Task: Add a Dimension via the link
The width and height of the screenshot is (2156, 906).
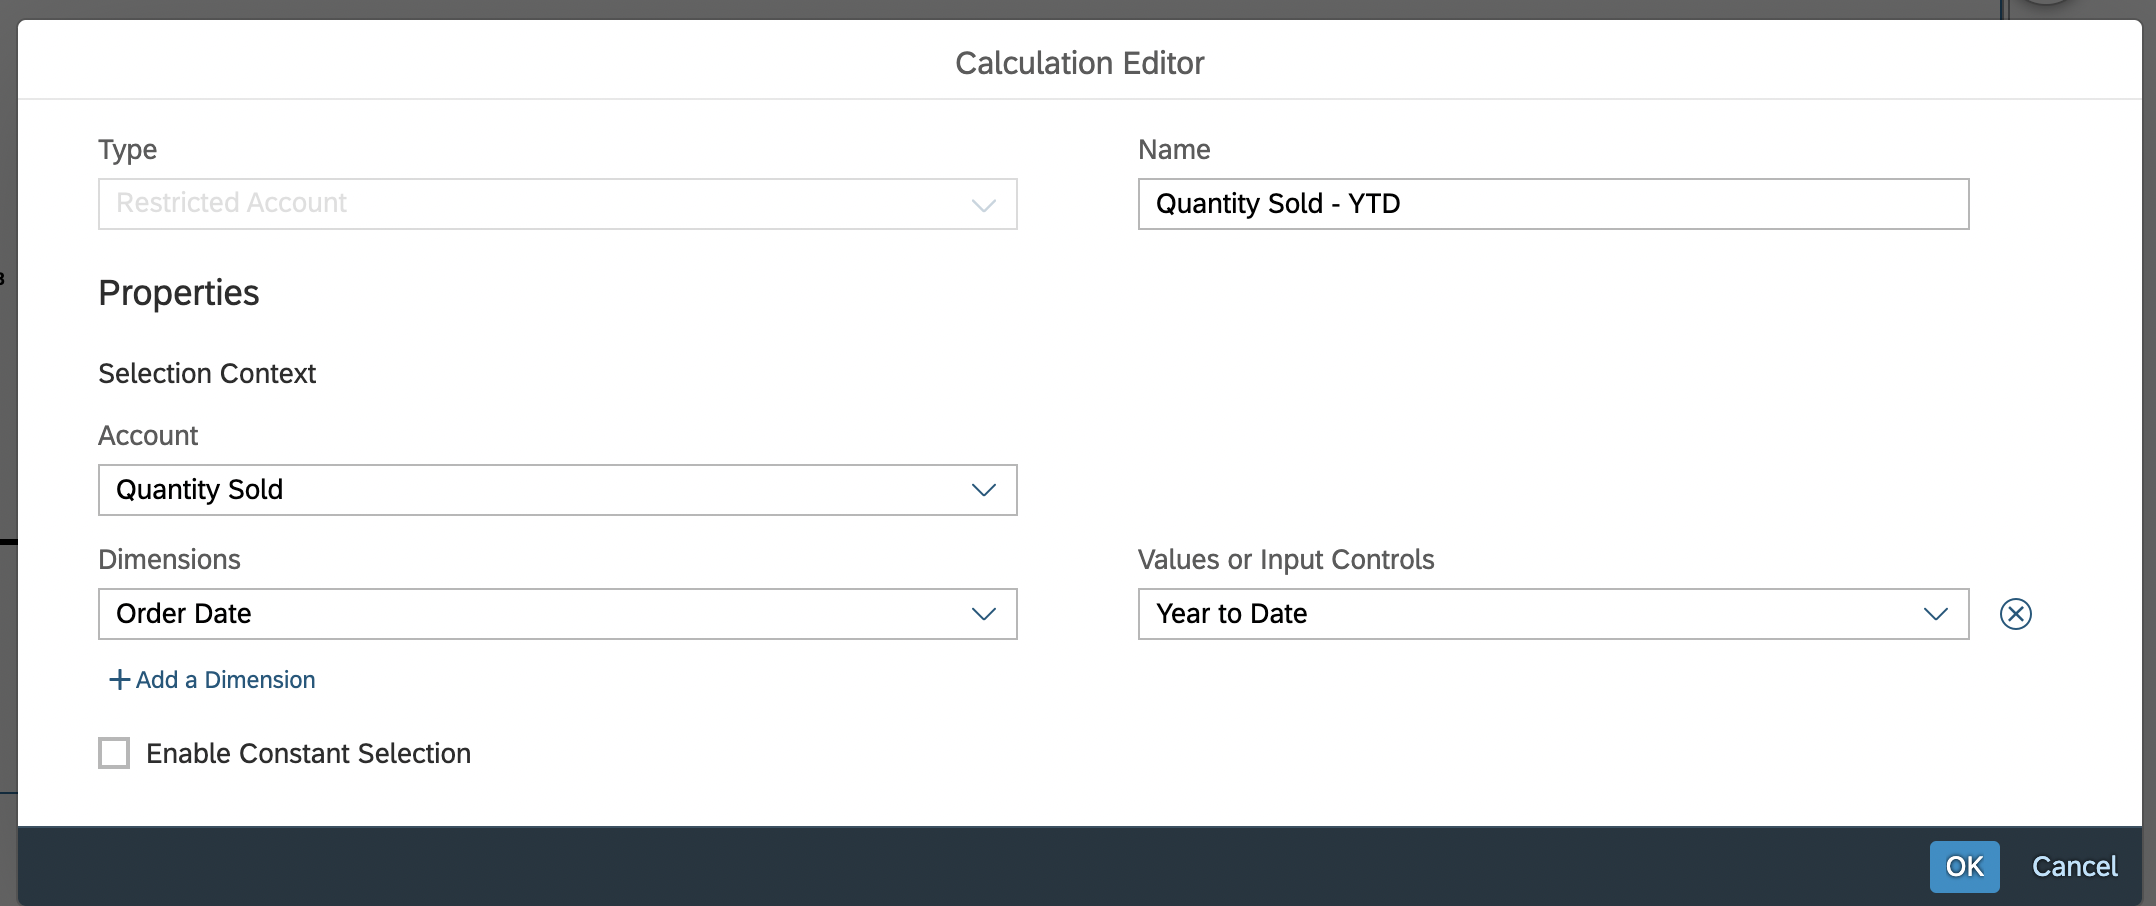Action: click(x=225, y=680)
